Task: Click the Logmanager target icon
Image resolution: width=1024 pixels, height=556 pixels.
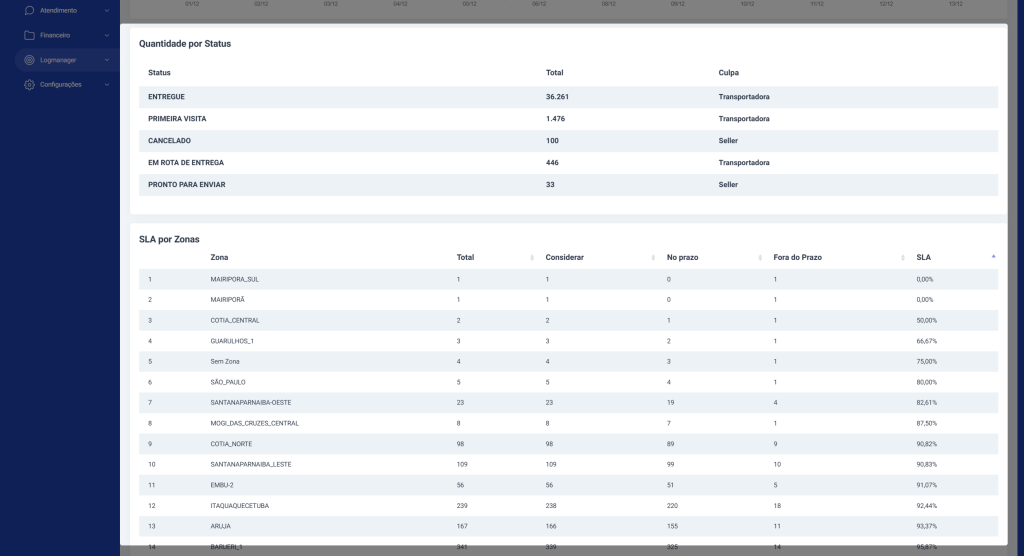Action: tap(29, 60)
